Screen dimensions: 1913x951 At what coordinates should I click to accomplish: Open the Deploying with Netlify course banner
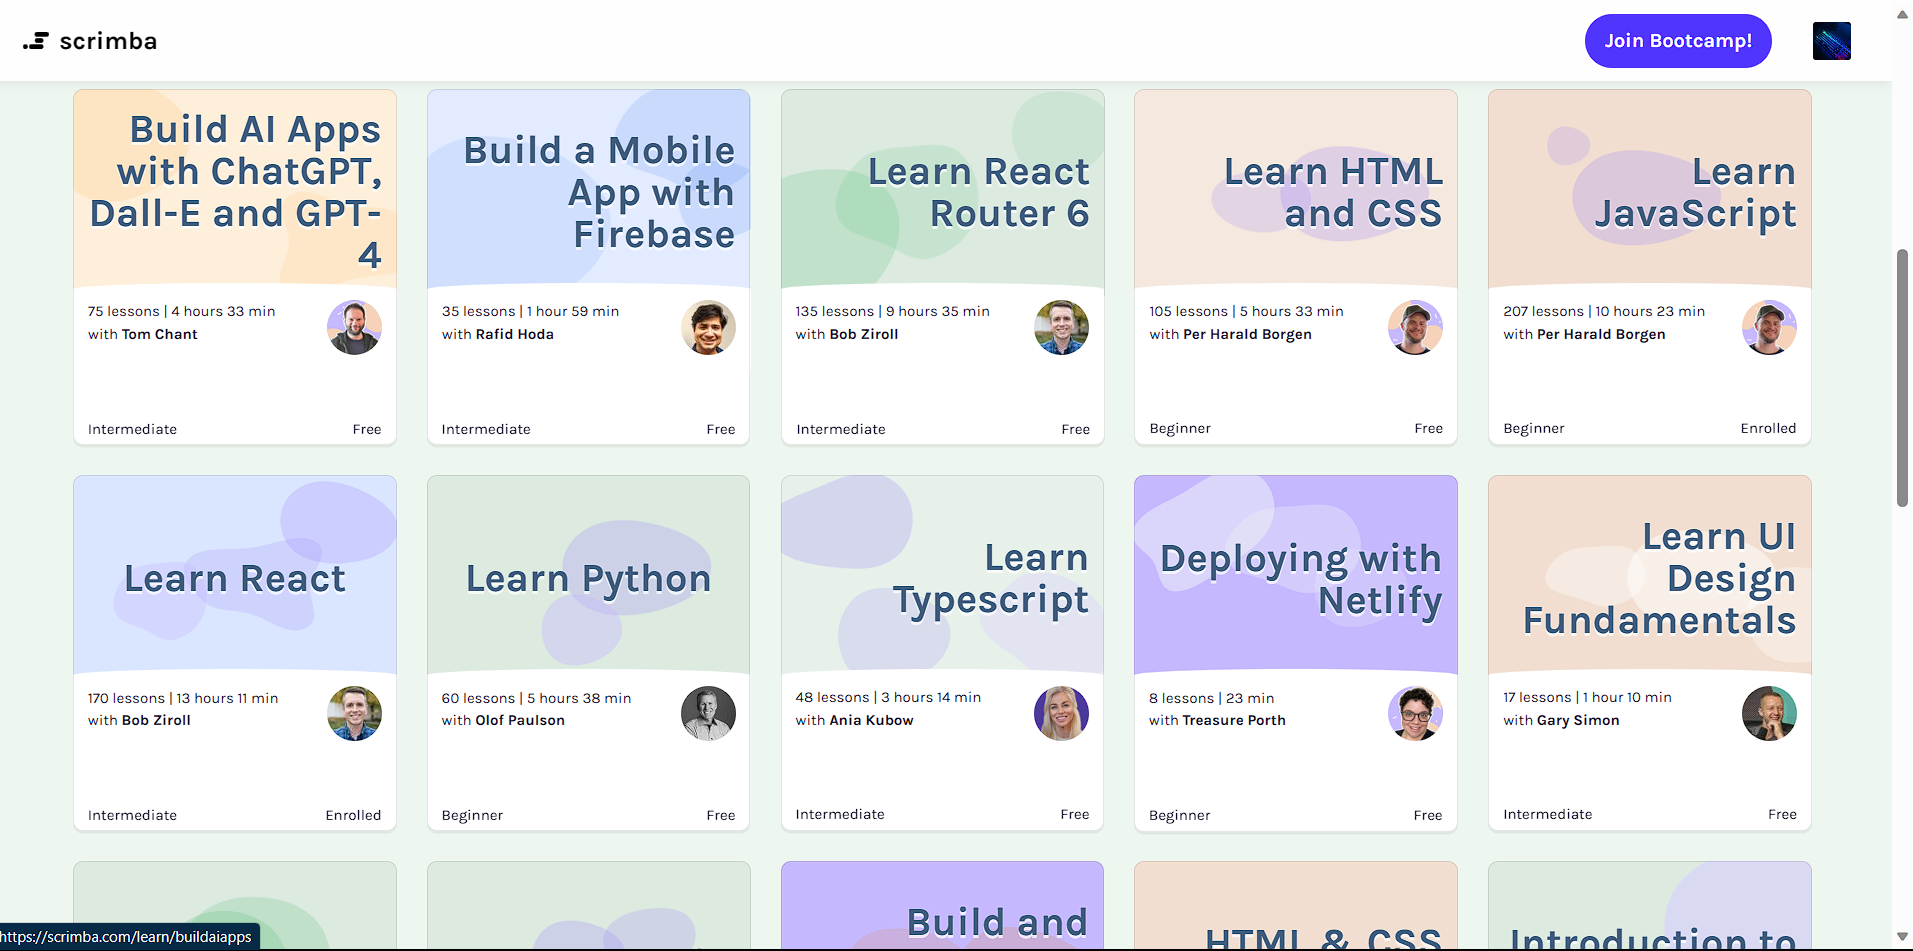coord(1296,575)
